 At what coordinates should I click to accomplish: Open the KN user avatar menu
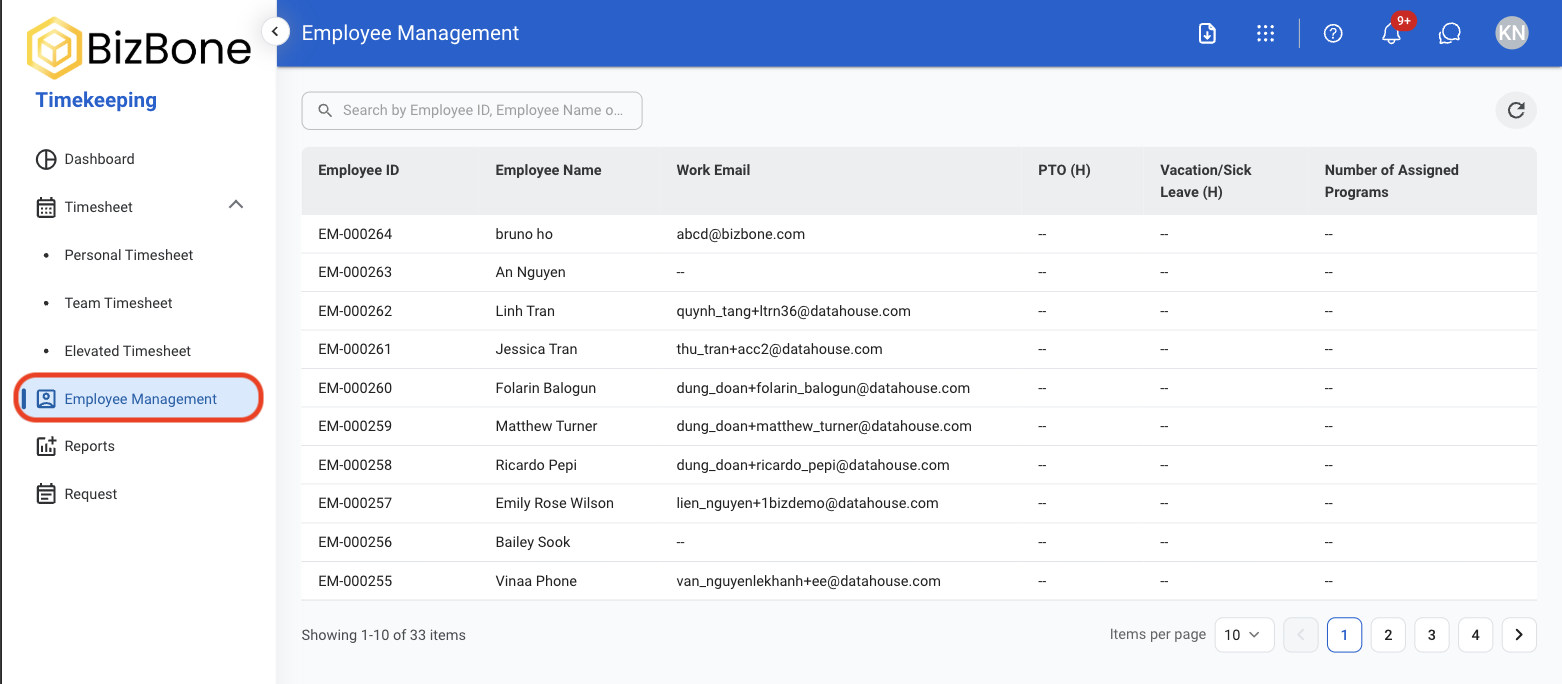(x=1512, y=33)
